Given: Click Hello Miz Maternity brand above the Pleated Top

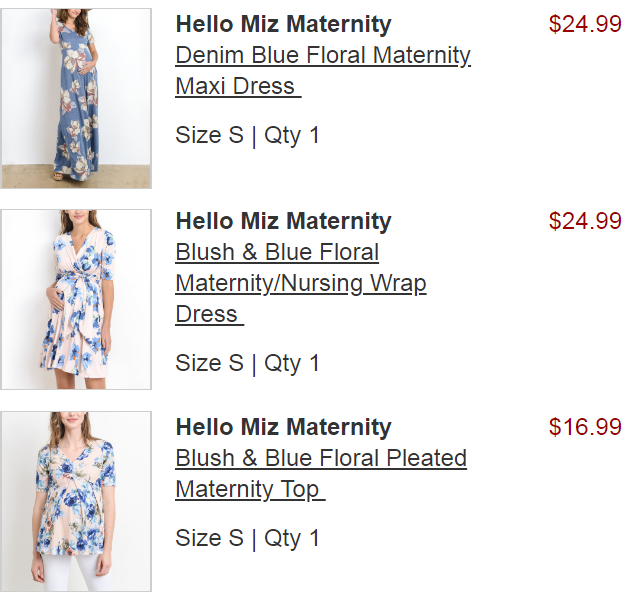Looking at the screenshot, I should [x=283, y=428].
